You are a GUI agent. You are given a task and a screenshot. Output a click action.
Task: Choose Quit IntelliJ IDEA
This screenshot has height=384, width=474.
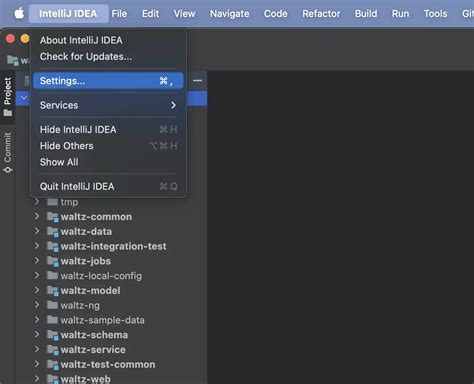108,187
